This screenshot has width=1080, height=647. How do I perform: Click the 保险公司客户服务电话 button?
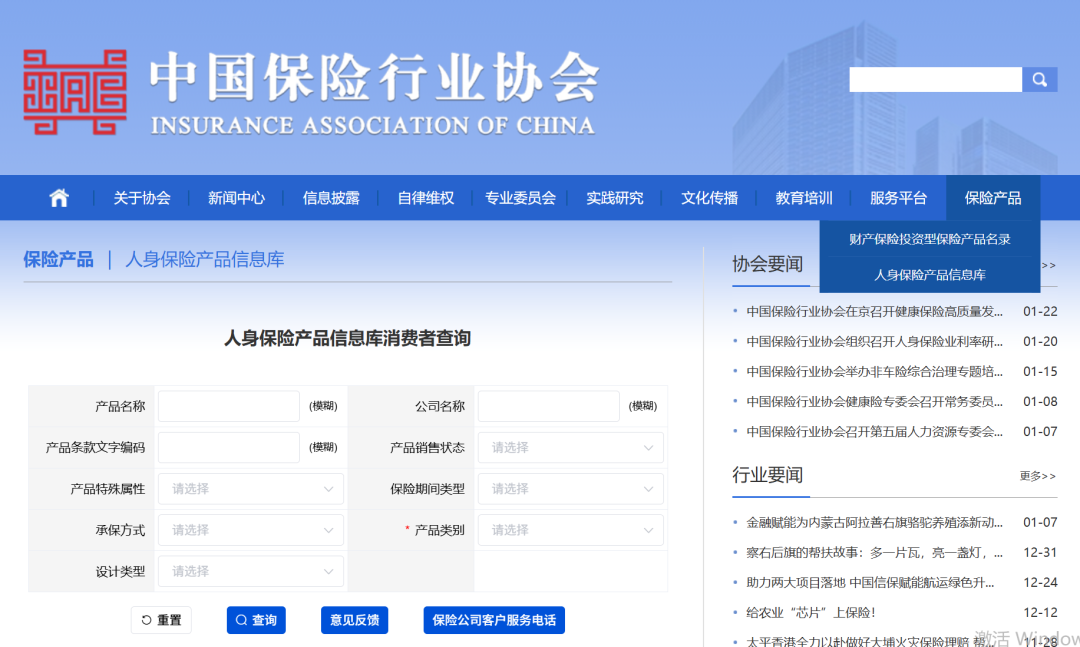pyautogui.click(x=494, y=620)
